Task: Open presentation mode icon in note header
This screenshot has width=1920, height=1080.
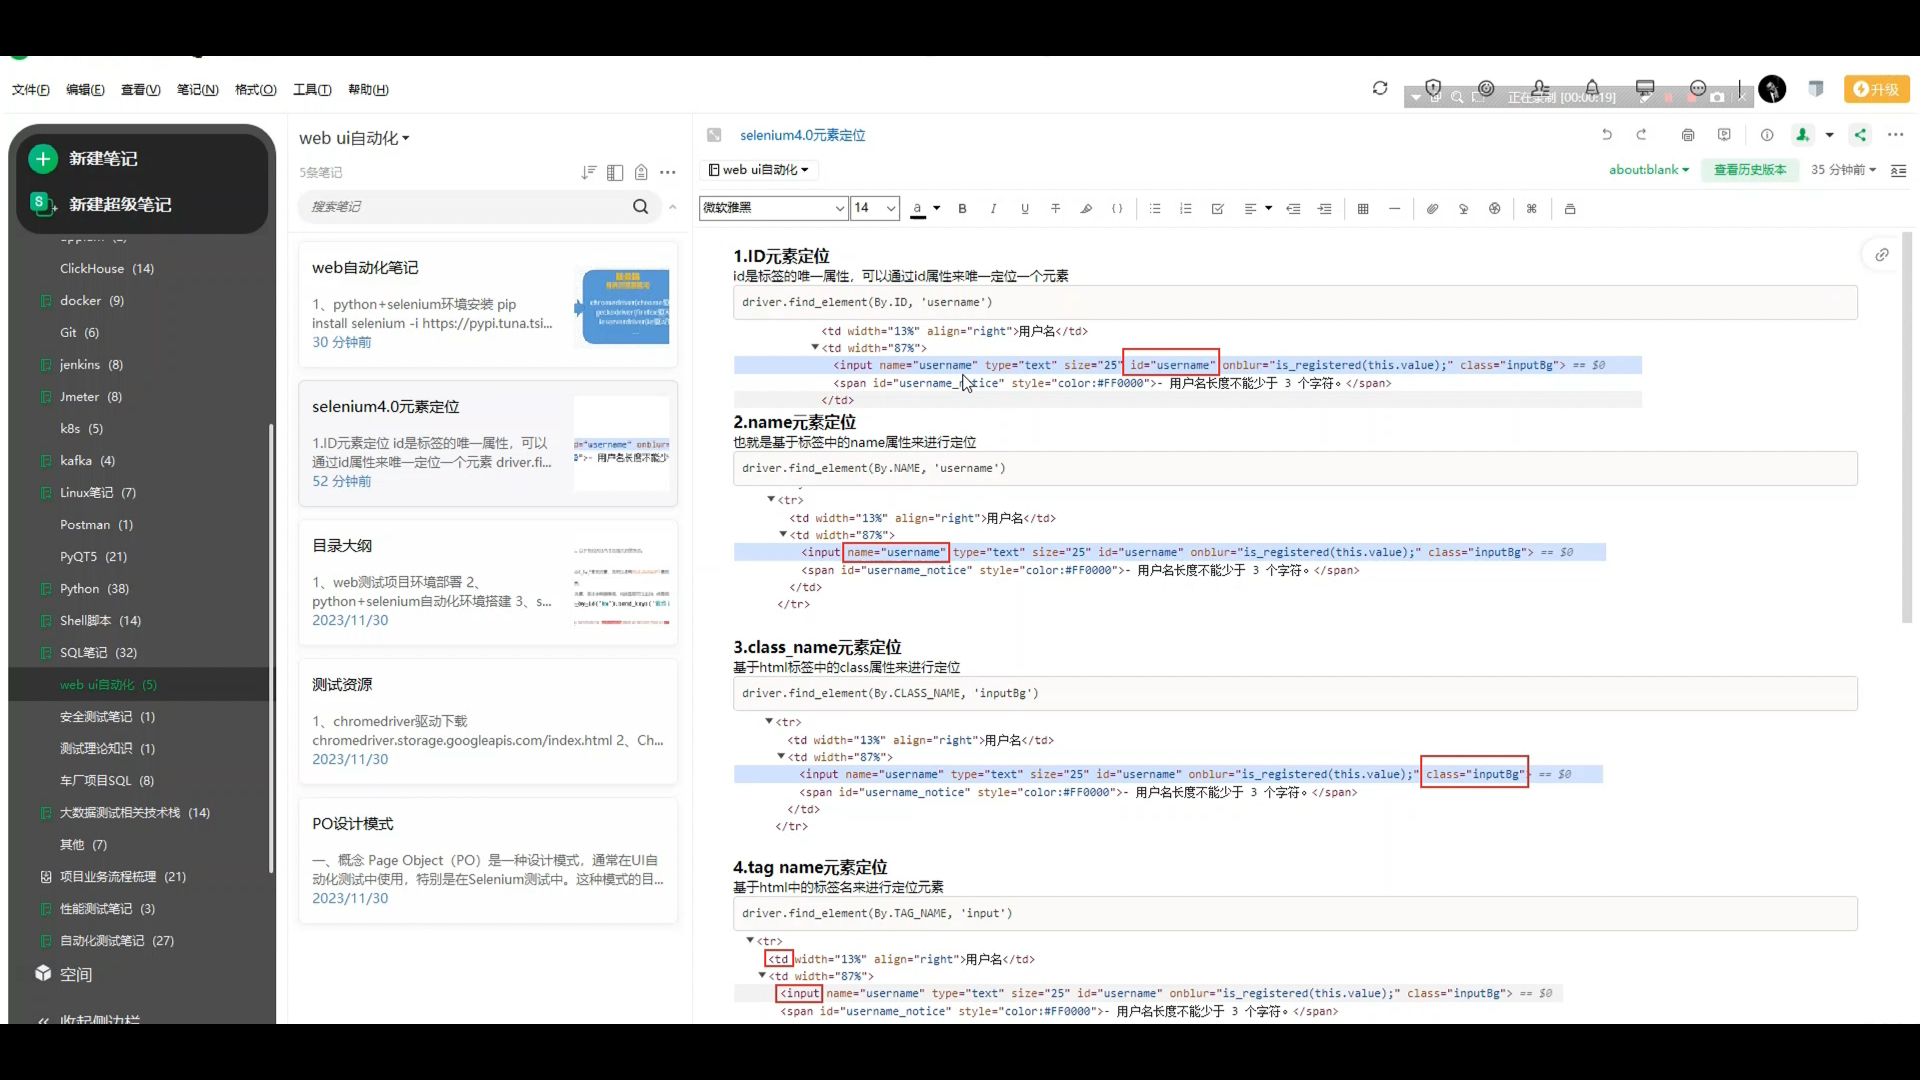Action: pyautogui.click(x=1724, y=135)
